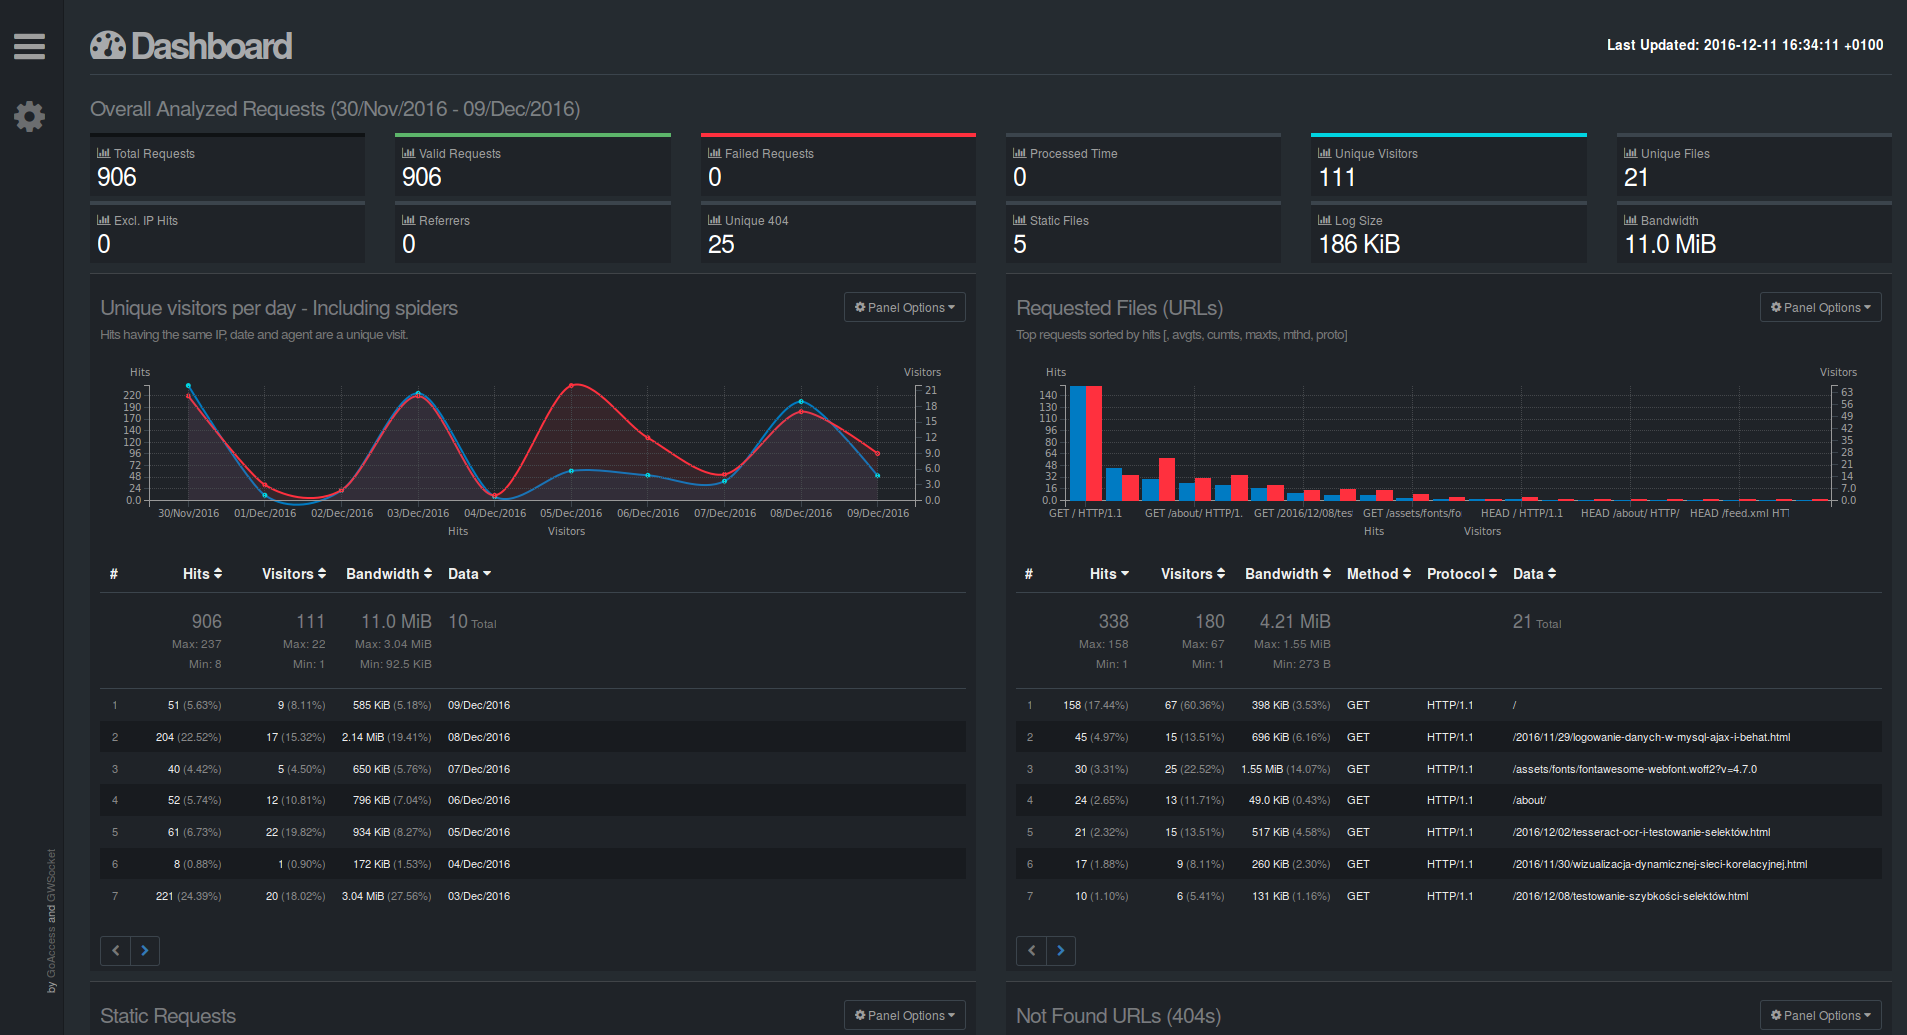
Task: Sort Requested Files table by Bandwidth
Action: pos(1288,574)
